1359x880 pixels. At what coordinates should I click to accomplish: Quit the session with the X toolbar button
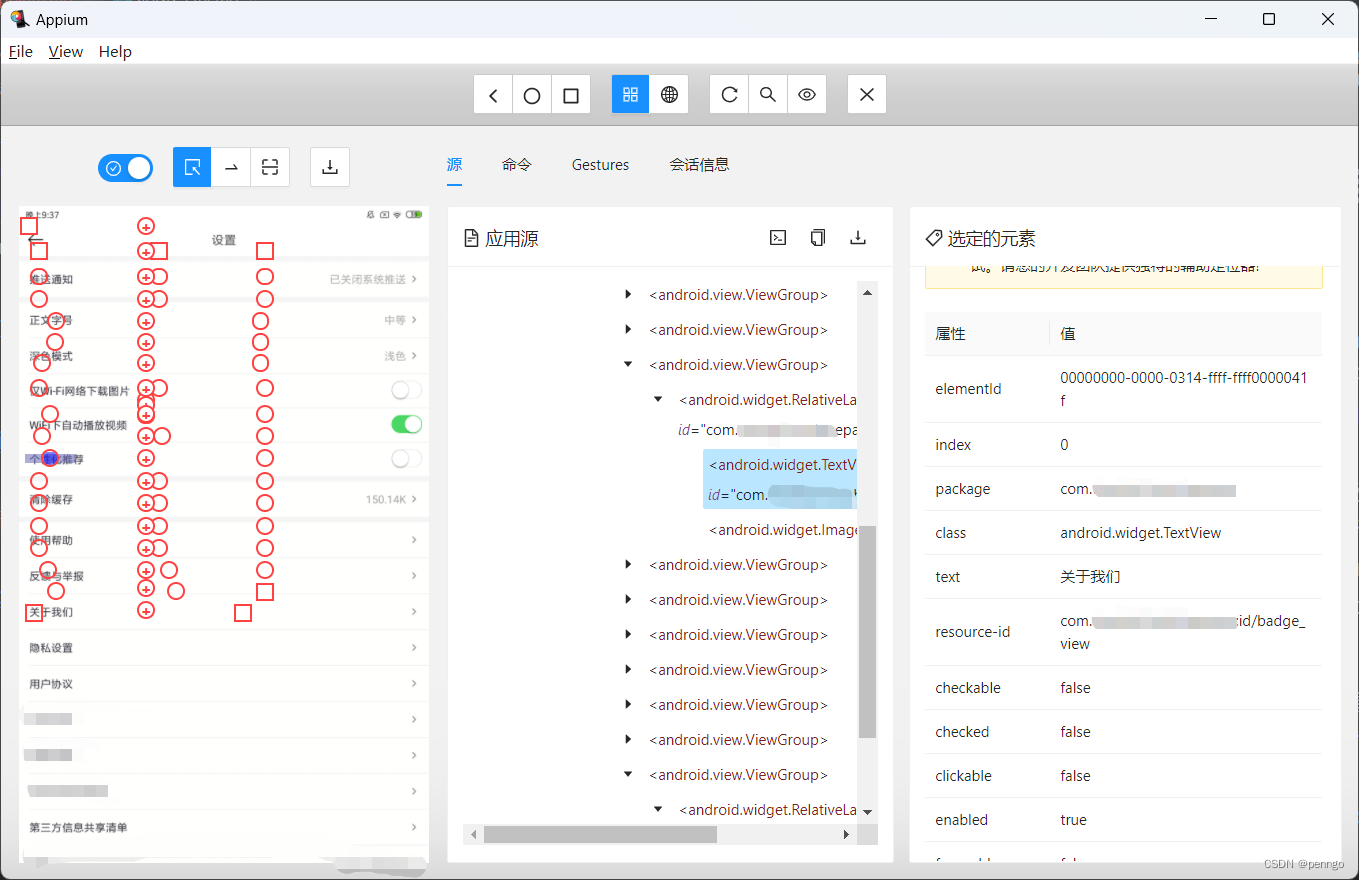tap(866, 94)
